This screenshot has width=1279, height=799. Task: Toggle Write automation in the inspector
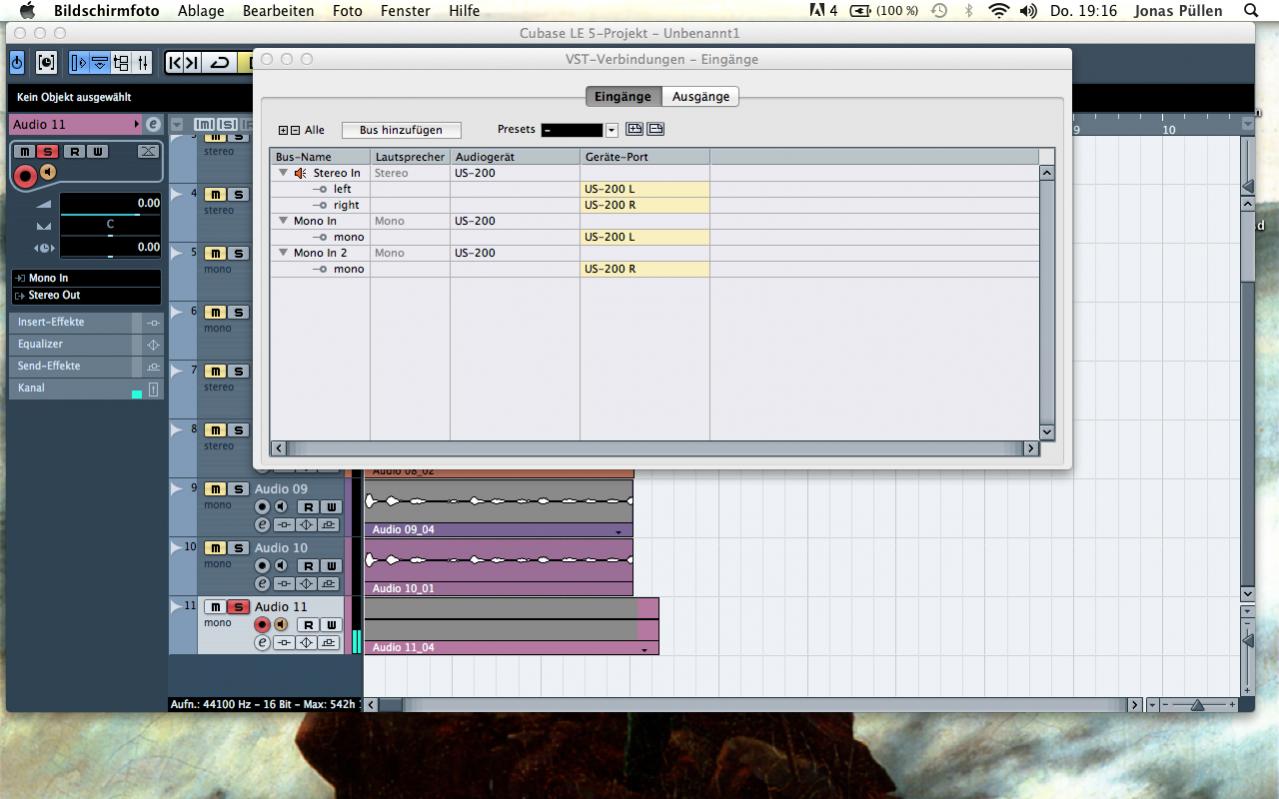(97, 151)
